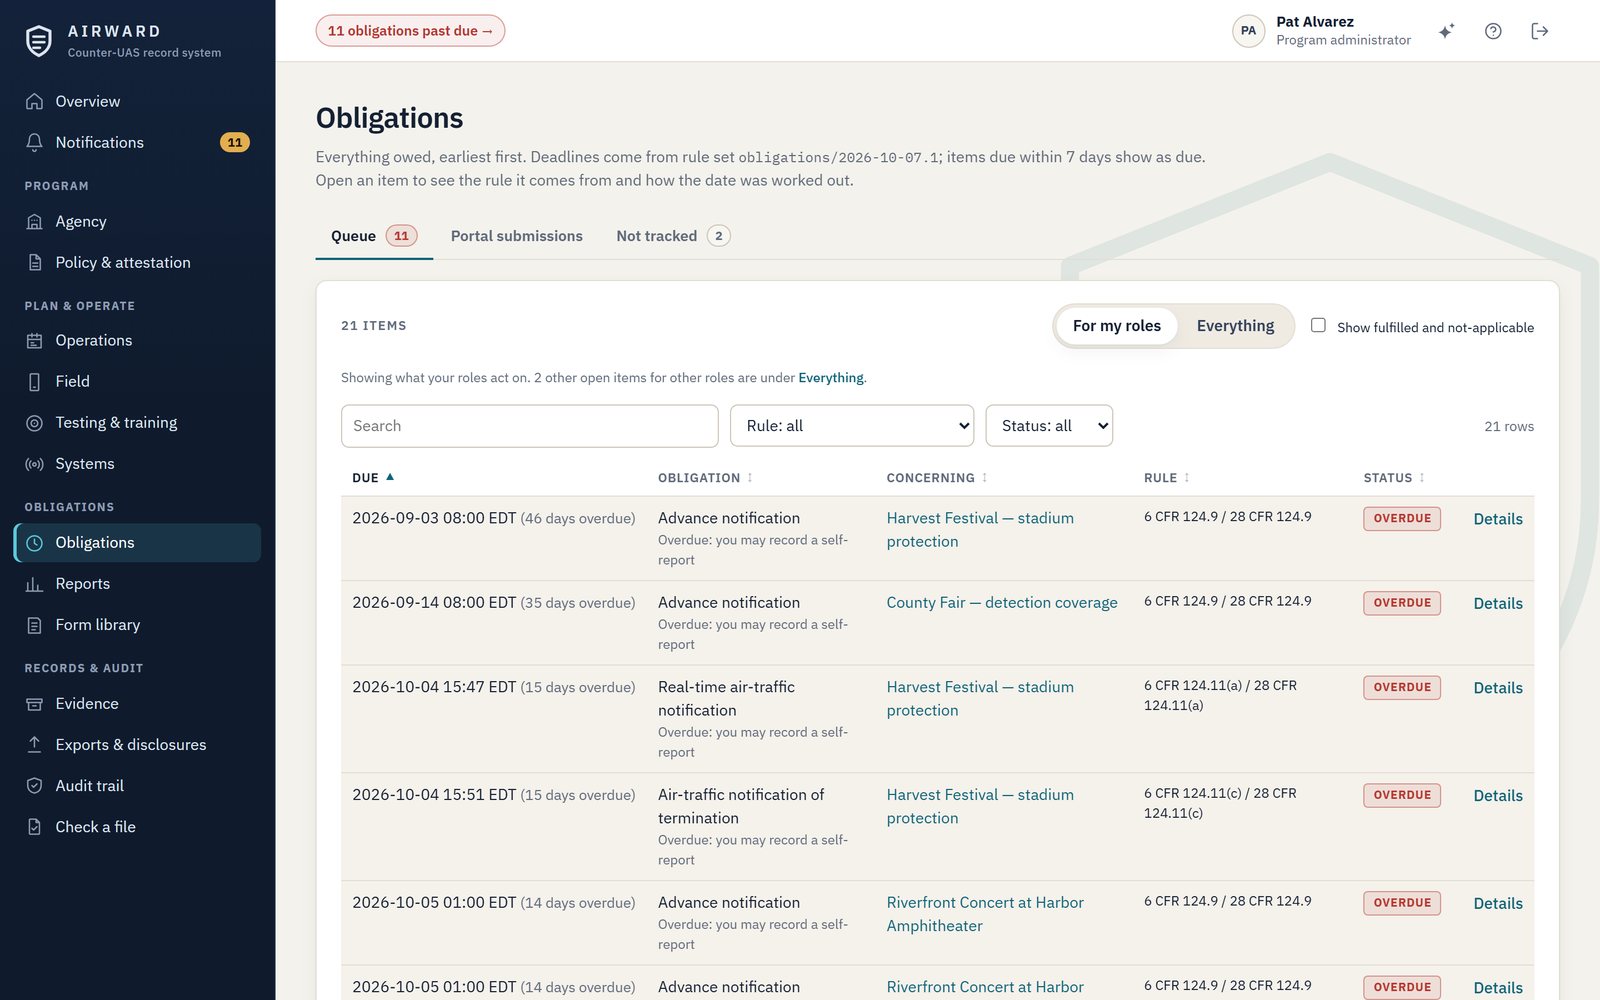
Task: Click the sign-out icon
Action: tap(1540, 31)
